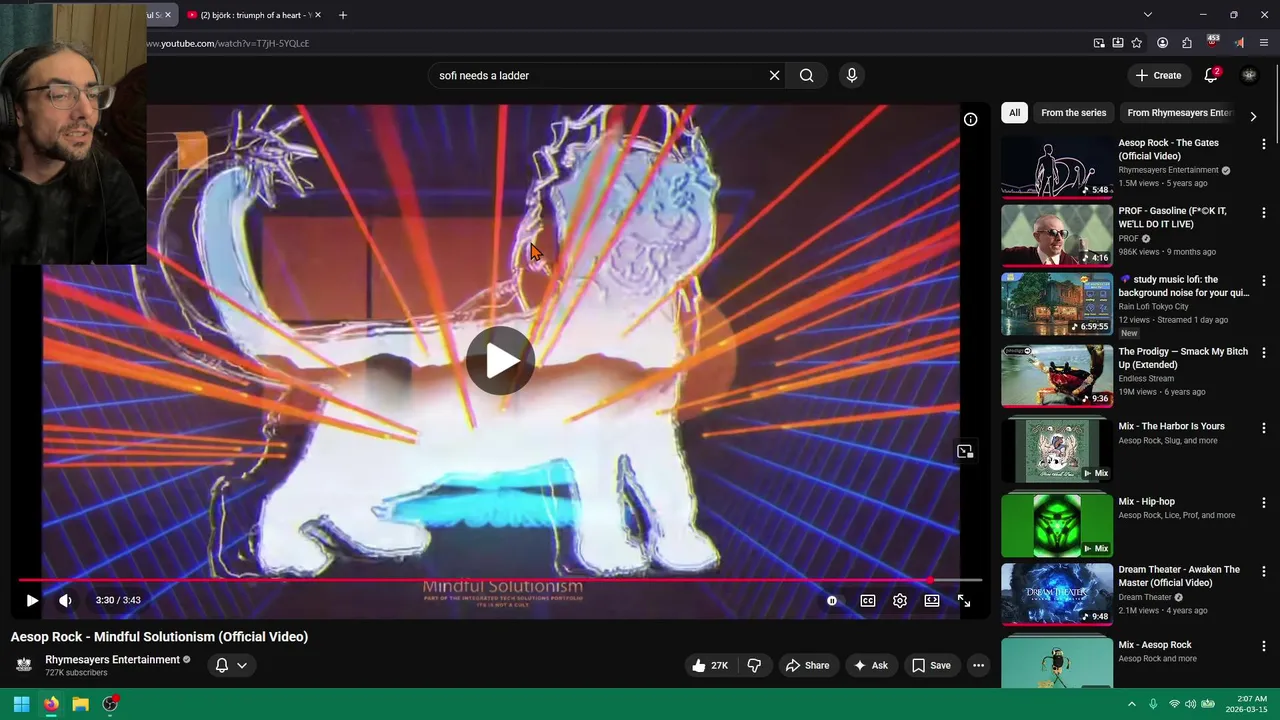Viewport: 1280px width, 720px height.
Task: Open the 'Mix - Hip-hop' thumbnail
Action: (1057, 526)
